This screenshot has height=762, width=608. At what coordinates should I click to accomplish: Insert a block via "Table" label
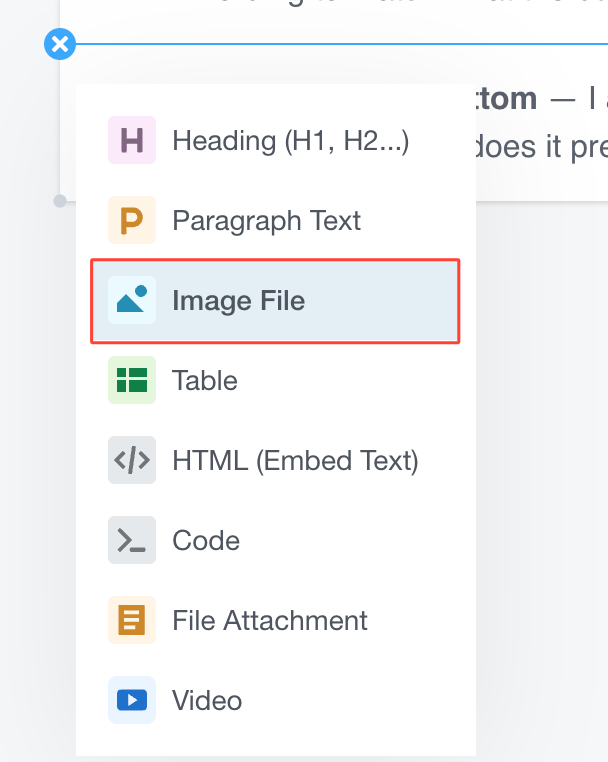click(205, 380)
